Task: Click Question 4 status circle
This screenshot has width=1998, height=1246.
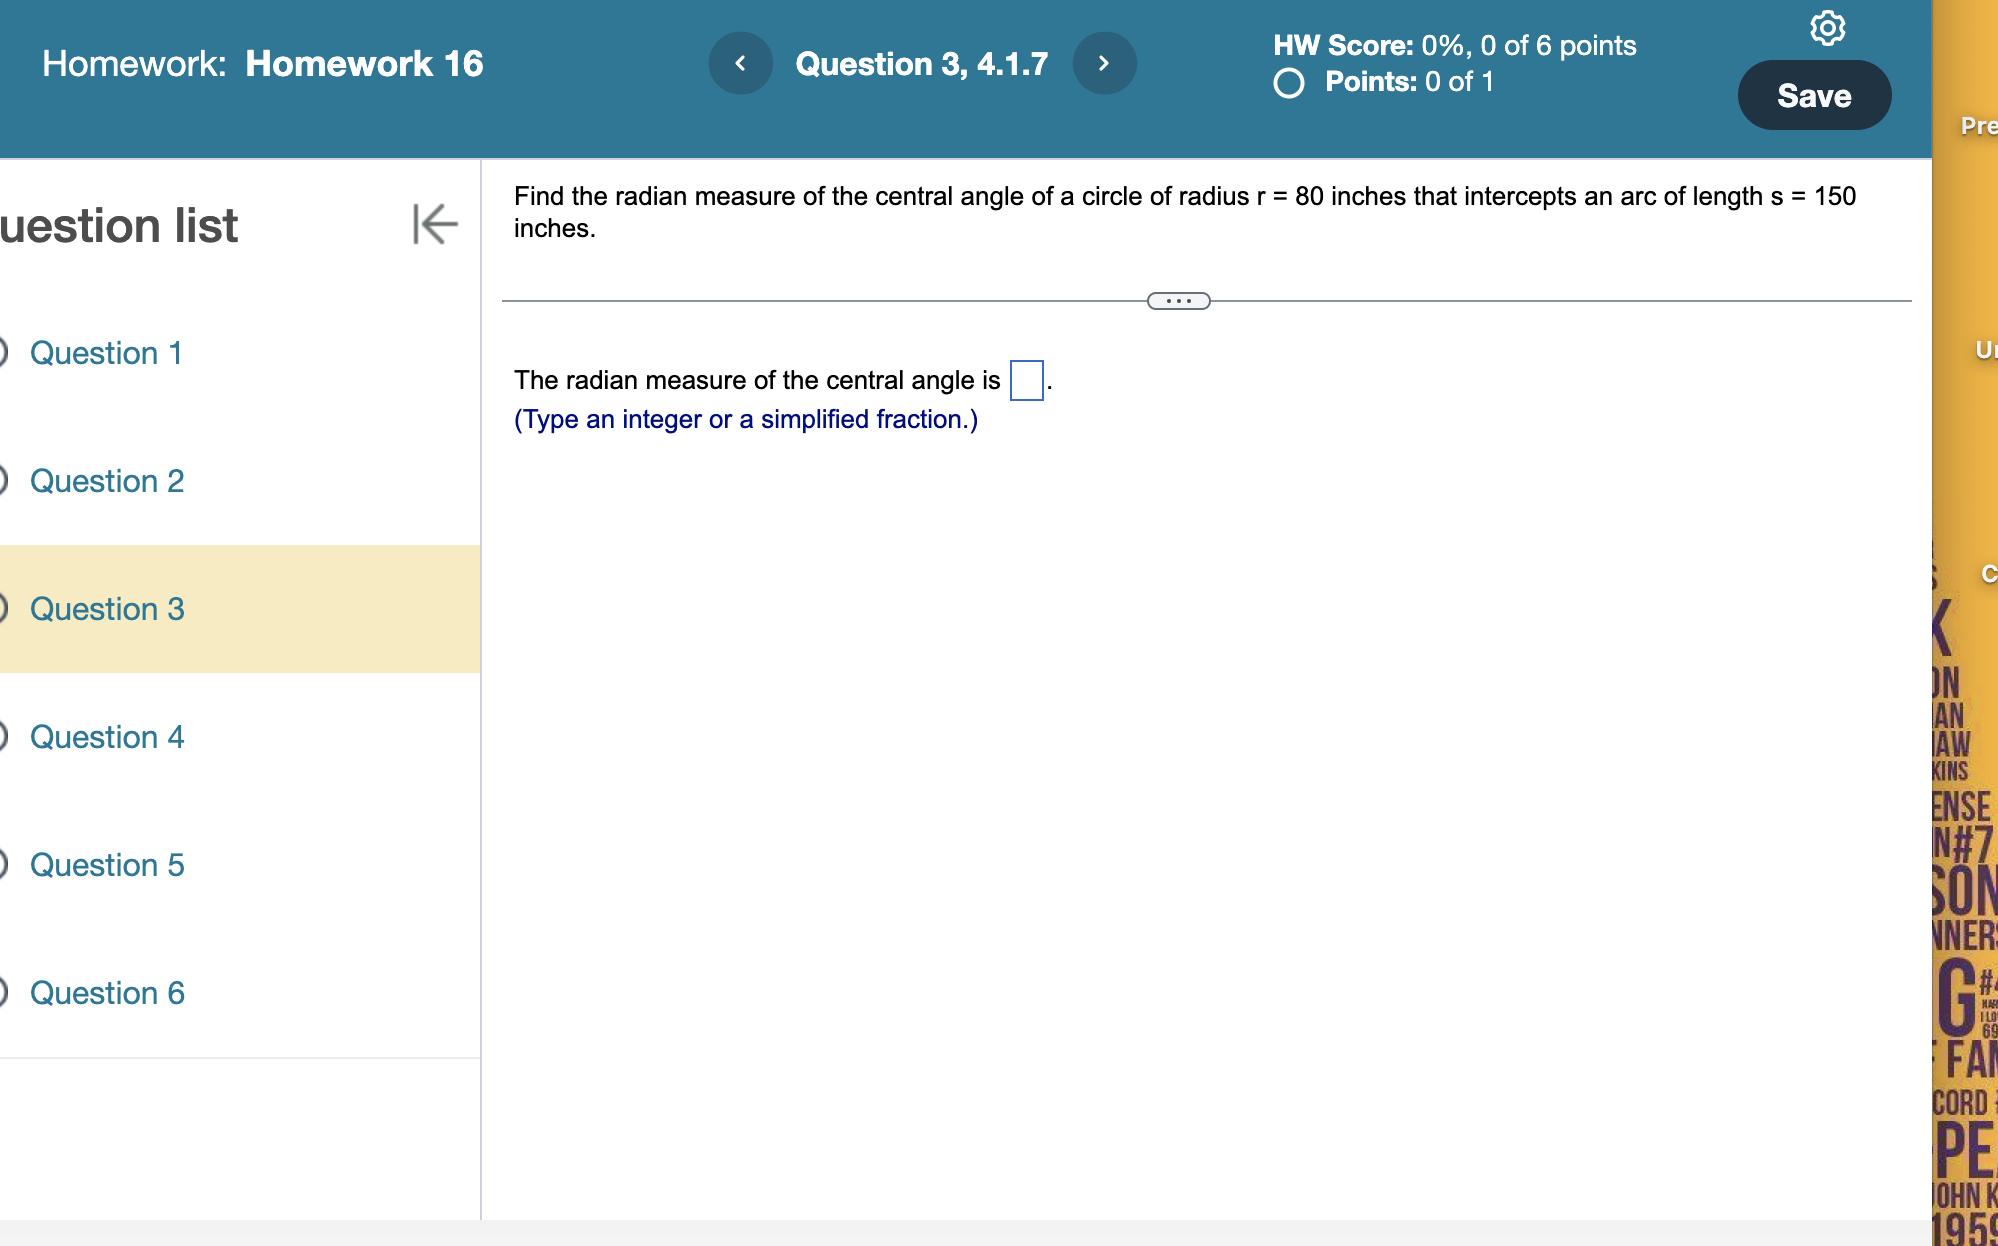Action: [x=3, y=737]
